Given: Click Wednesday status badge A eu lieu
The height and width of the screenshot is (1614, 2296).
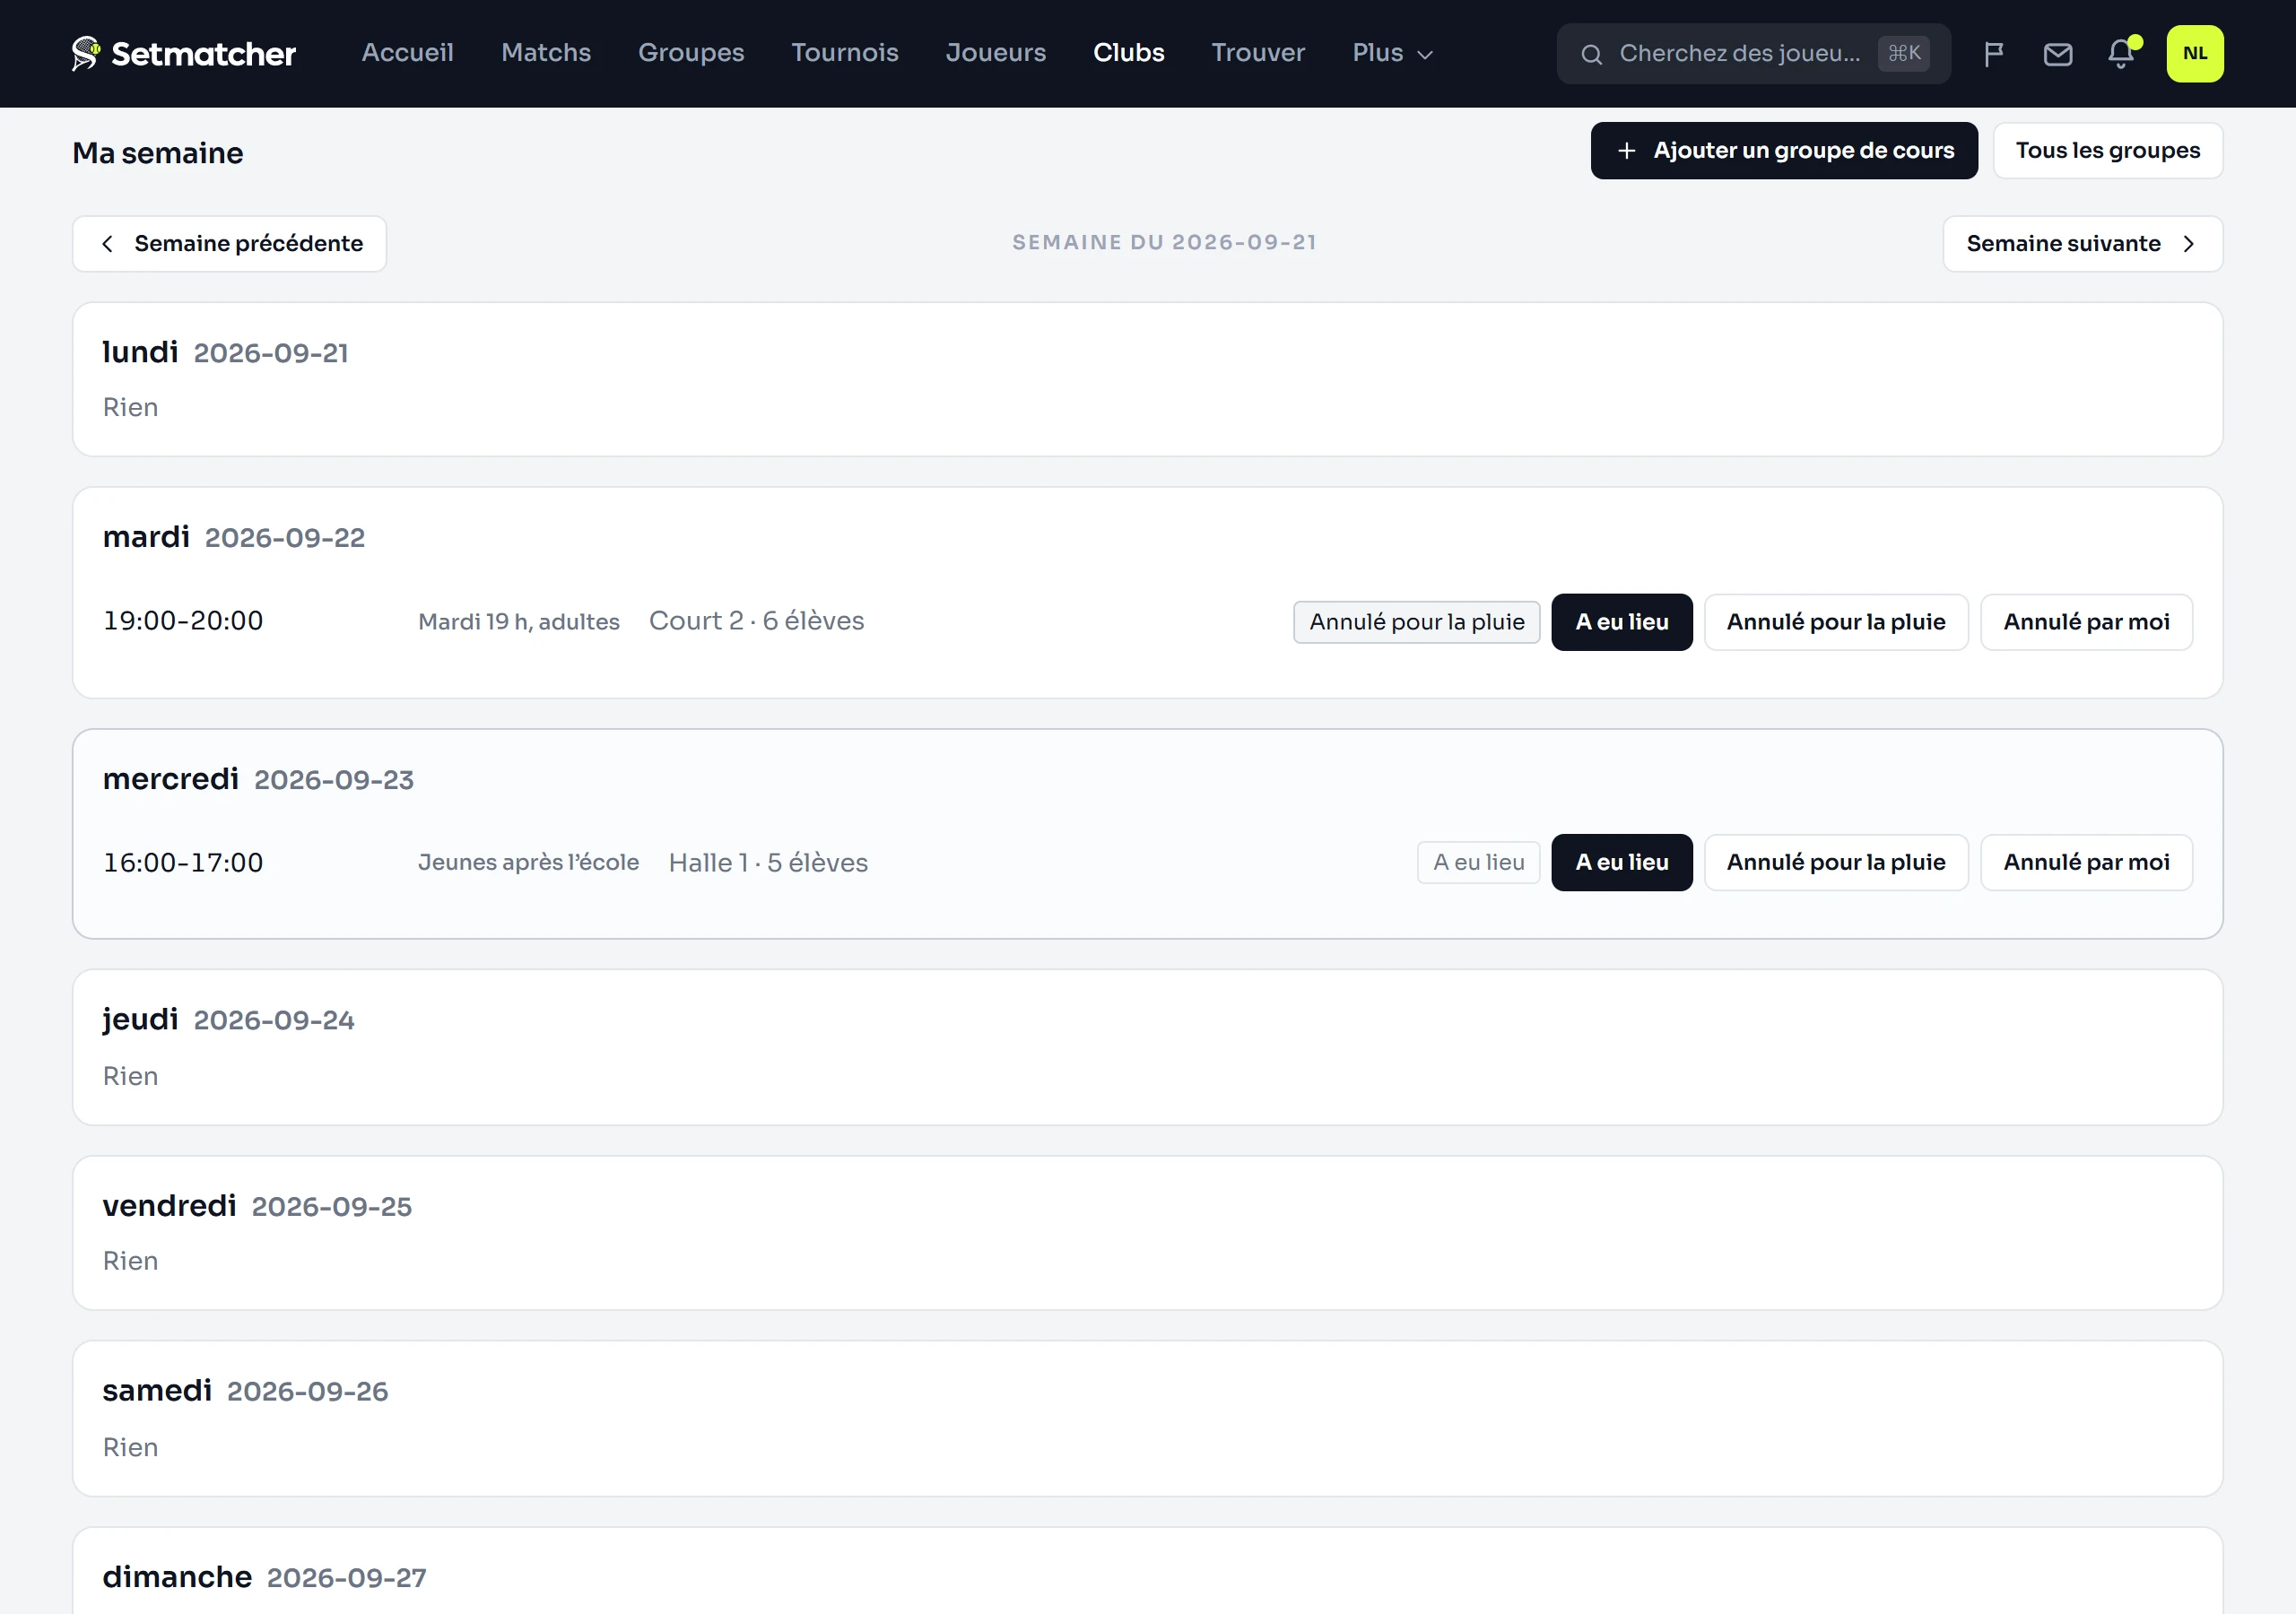Looking at the screenshot, I should coord(1478,863).
